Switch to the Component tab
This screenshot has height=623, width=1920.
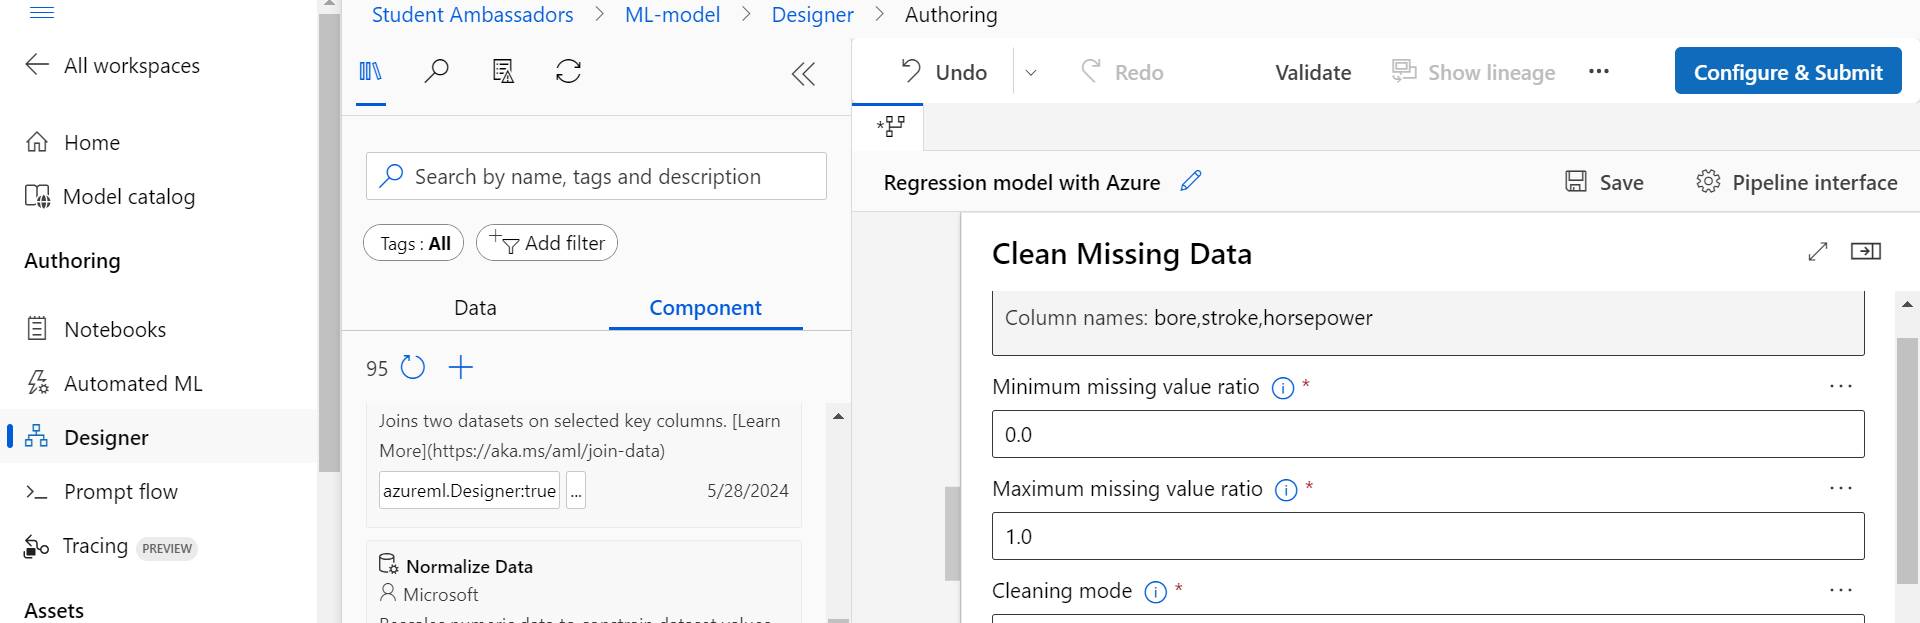coord(705,308)
